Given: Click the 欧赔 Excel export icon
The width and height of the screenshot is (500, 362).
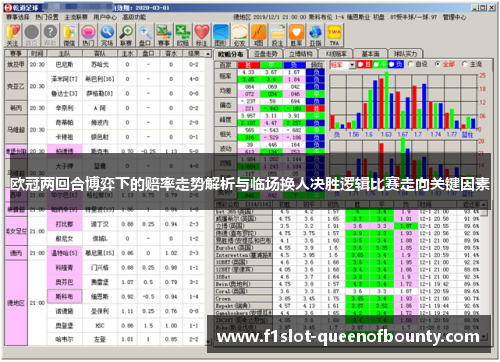Looking at the screenshot, I should [x=183, y=35].
